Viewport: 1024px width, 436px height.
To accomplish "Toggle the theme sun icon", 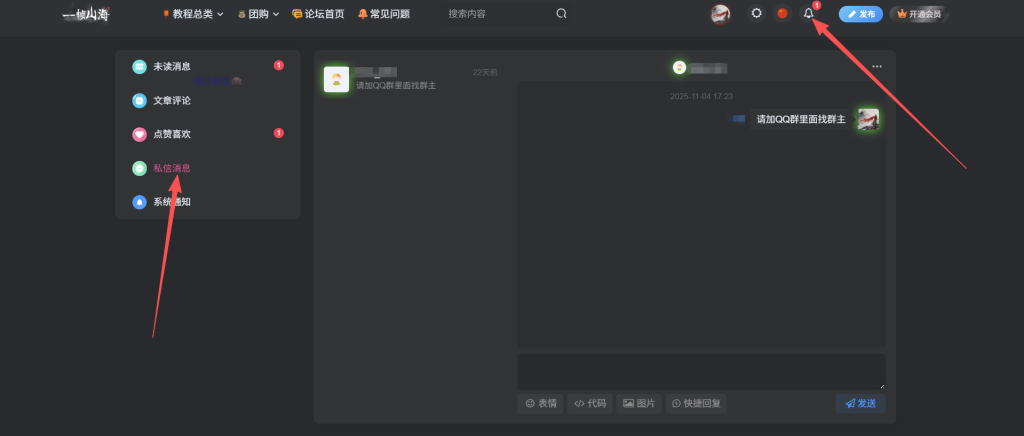I will pyautogui.click(x=756, y=14).
